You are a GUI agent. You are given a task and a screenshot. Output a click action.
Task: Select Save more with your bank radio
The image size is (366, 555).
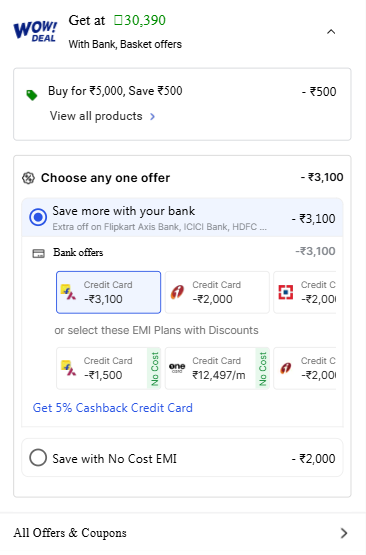tap(38, 217)
